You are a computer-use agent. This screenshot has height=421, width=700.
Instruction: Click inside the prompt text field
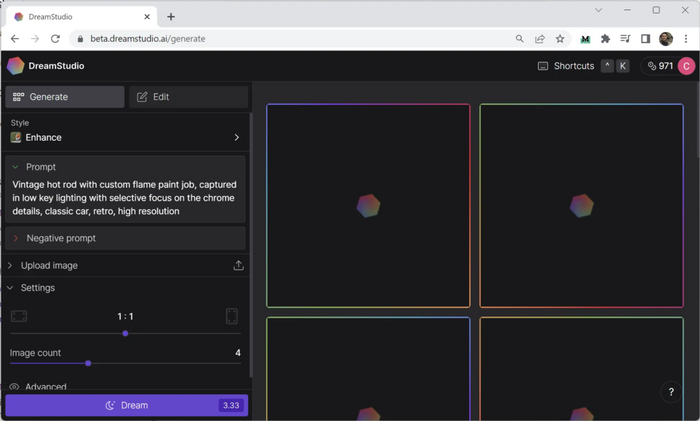[125, 198]
